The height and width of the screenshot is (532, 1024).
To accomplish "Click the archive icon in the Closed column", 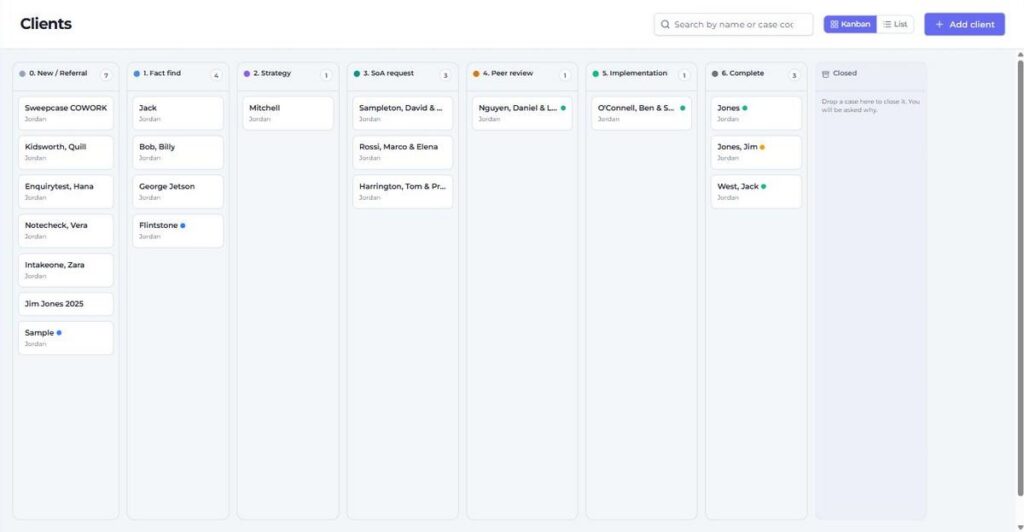I will click(x=825, y=74).
